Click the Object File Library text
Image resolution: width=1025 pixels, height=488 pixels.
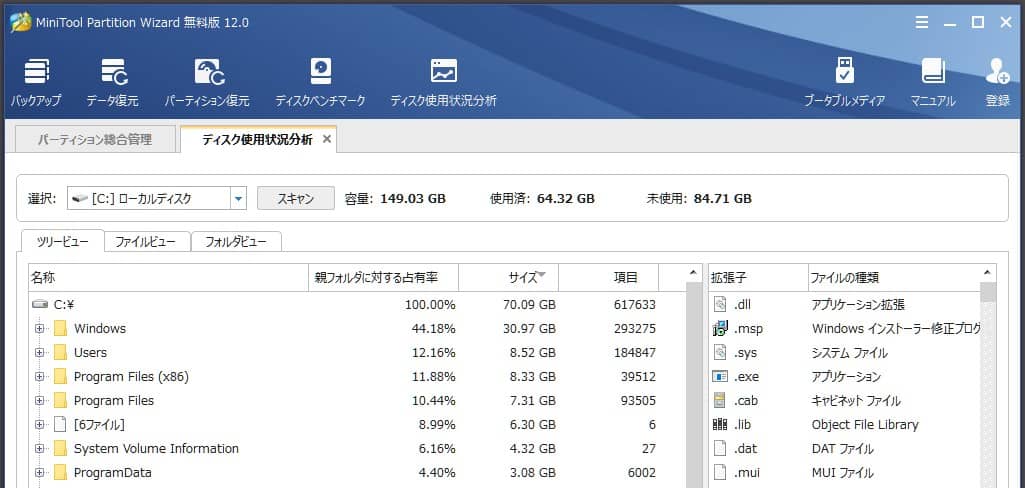click(x=865, y=425)
